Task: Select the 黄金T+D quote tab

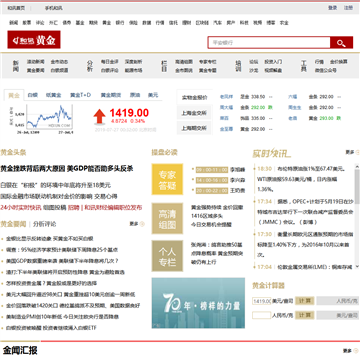Action: [x=80, y=95]
